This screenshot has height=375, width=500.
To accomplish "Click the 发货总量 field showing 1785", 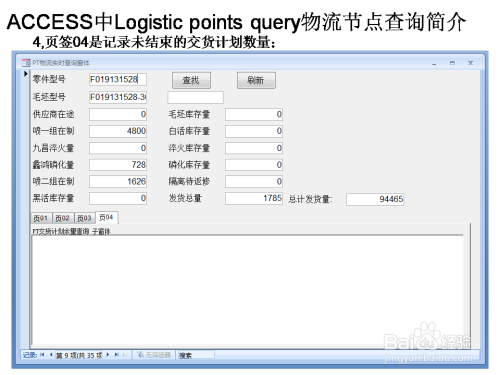I will coord(254,198).
